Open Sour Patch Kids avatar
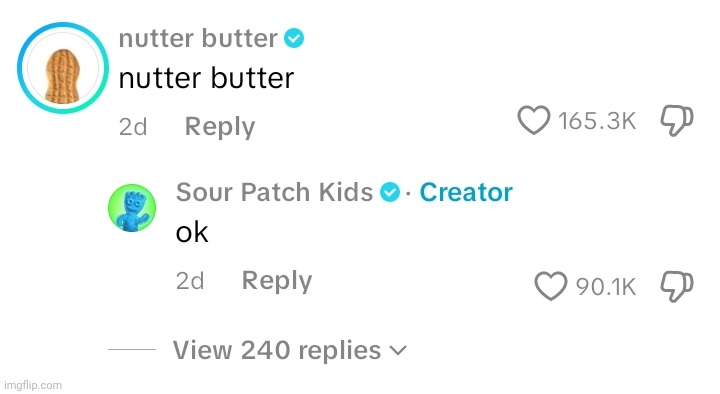The image size is (720, 394). tap(132, 208)
